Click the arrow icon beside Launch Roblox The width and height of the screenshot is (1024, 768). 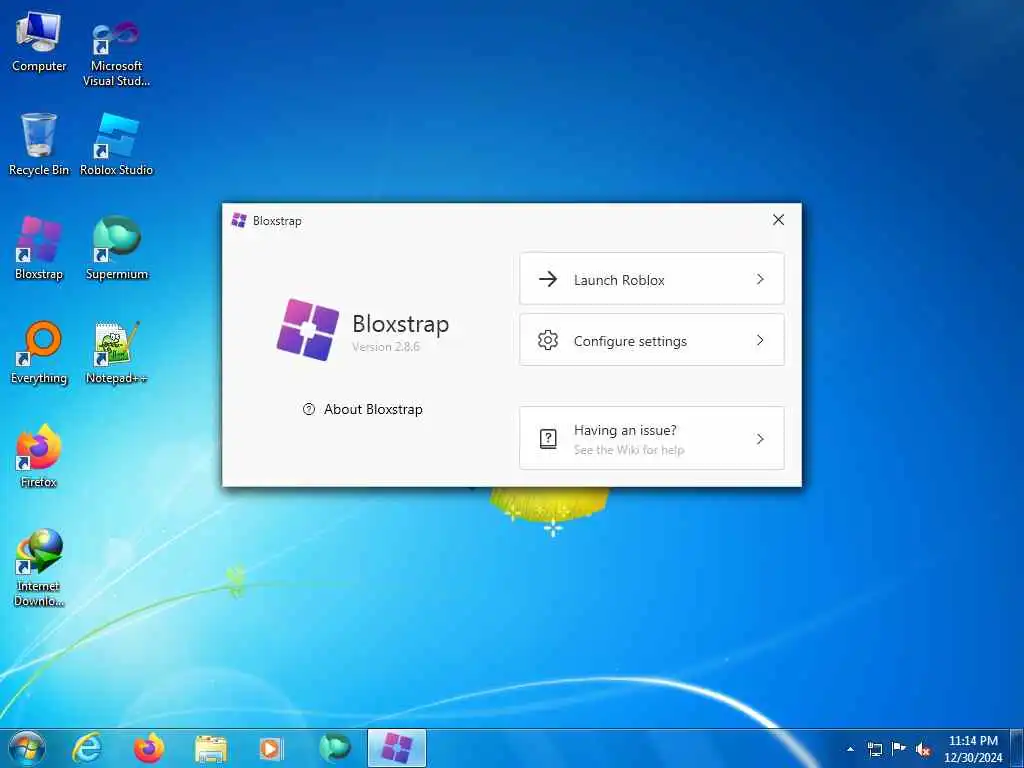click(548, 280)
